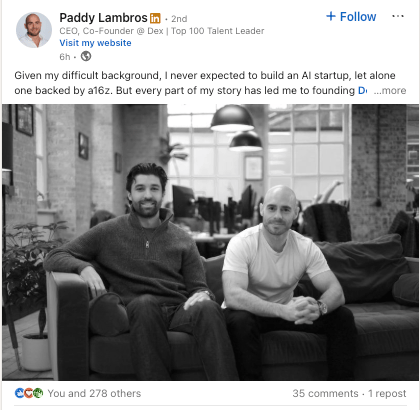This screenshot has width=420, height=410.
Task: Open the three-dot post options menu
Action: click(x=398, y=16)
